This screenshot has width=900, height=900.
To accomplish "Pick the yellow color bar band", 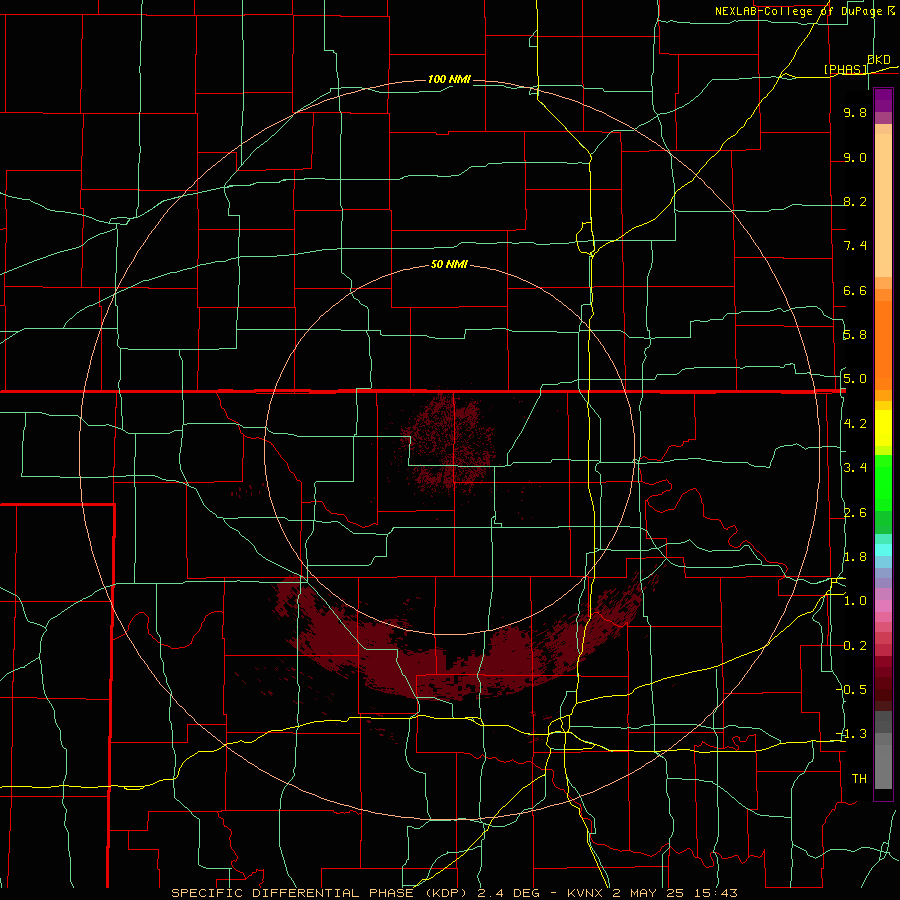I will [883, 428].
